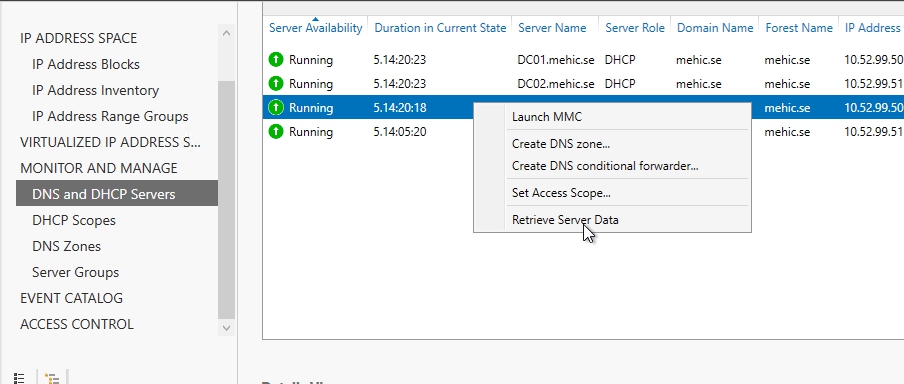Image resolution: width=904 pixels, height=384 pixels.
Task: Sort by Forest Name column header
Action: [798, 28]
